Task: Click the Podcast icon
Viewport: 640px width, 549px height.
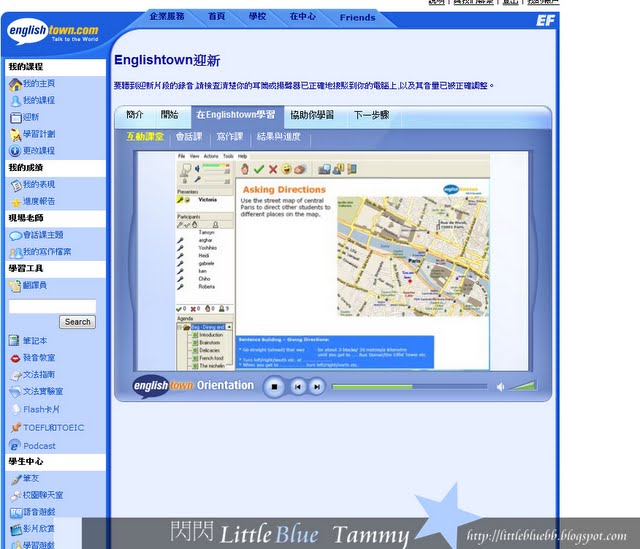Action: [15, 445]
